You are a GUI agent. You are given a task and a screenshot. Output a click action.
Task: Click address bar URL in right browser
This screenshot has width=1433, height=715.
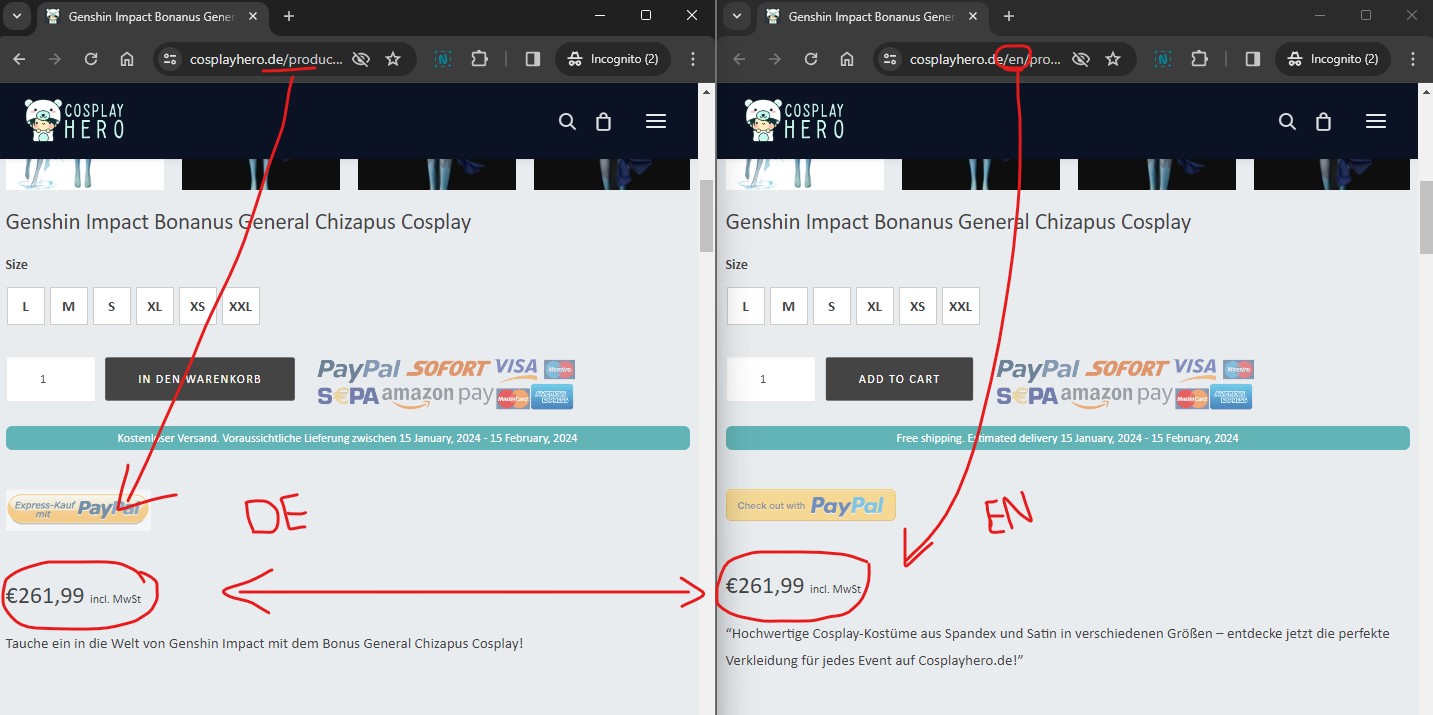986,59
